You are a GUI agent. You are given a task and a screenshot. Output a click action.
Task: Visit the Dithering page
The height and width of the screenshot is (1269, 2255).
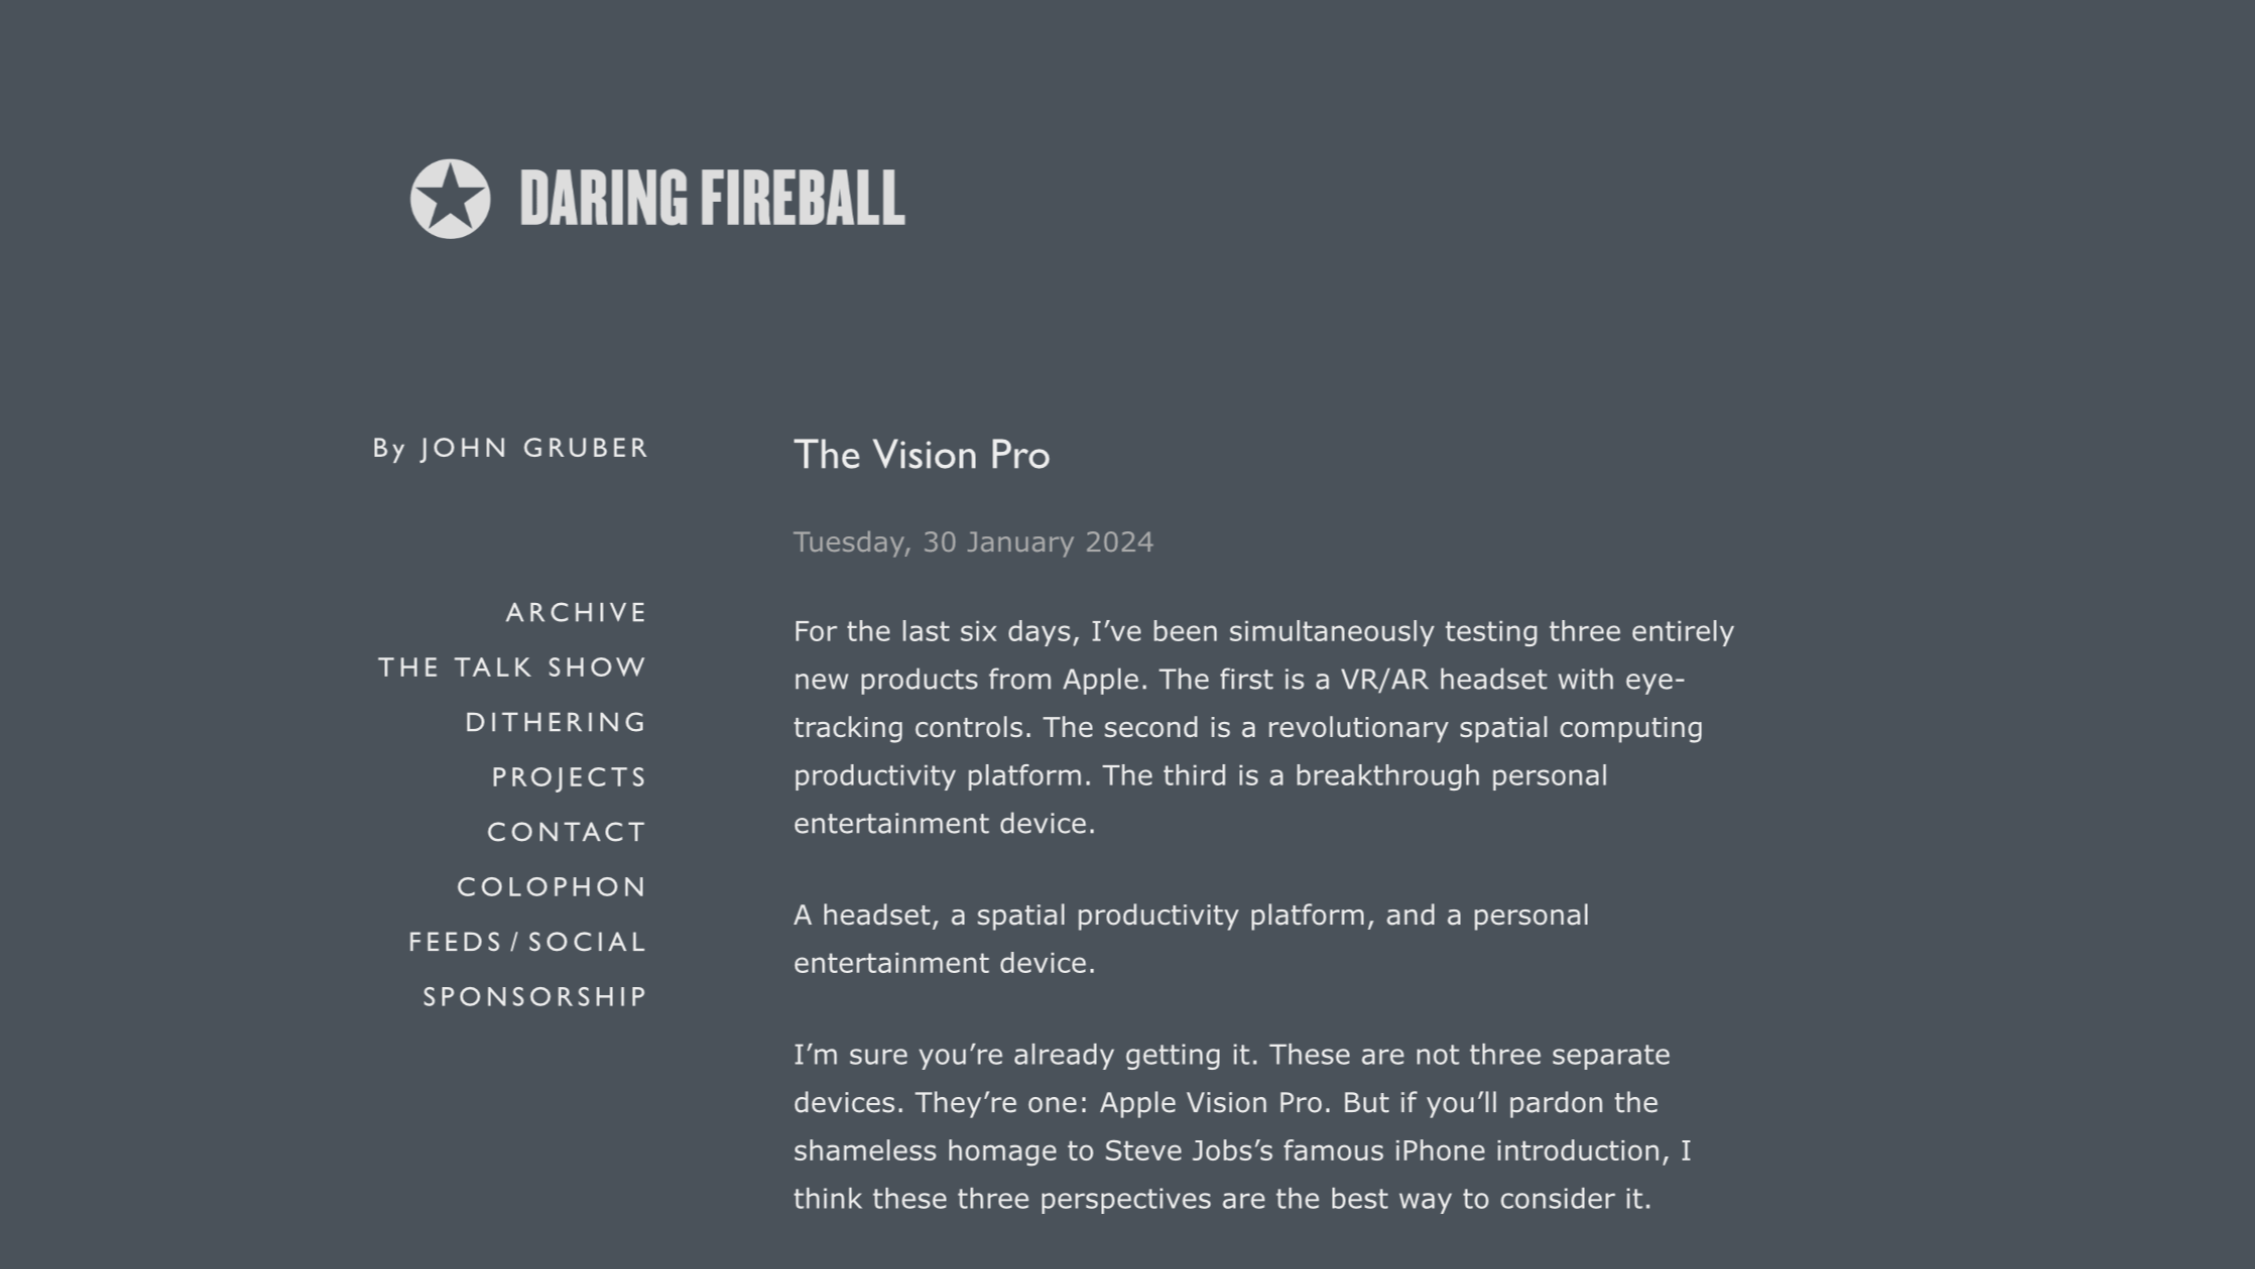pos(556,722)
